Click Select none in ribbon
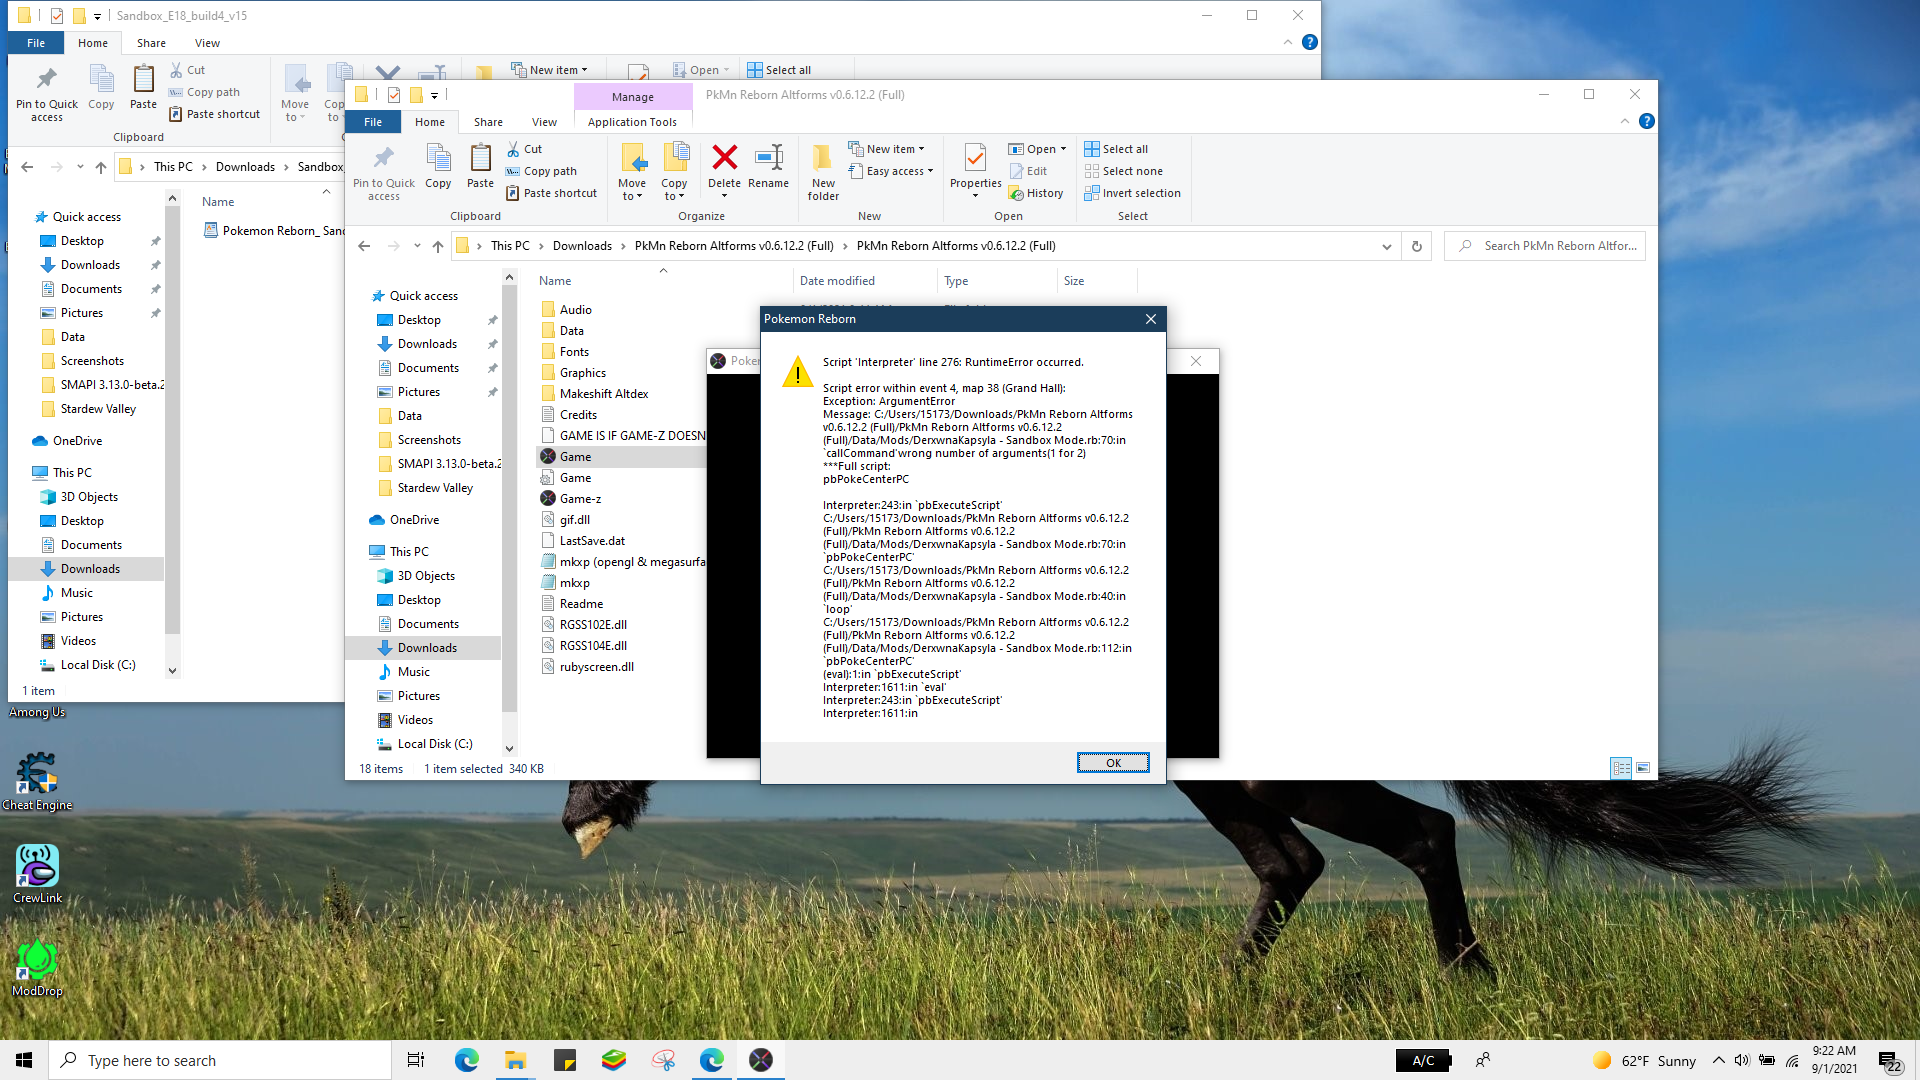 (1123, 171)
